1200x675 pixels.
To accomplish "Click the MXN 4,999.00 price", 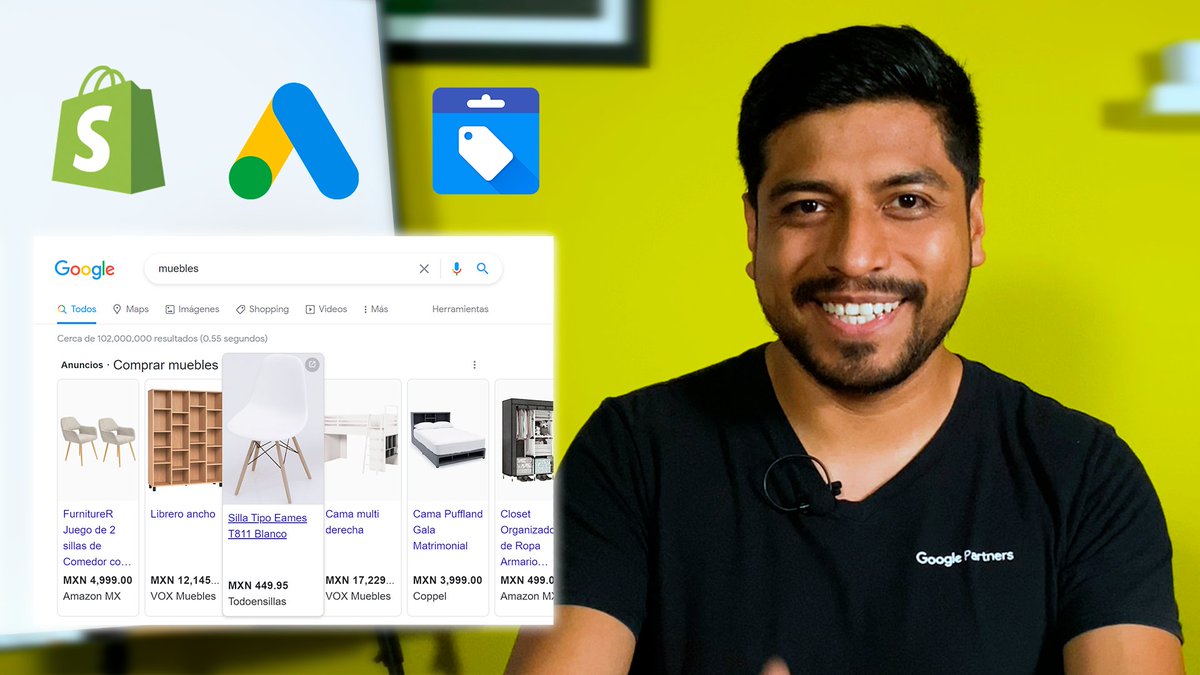I will pos(97,580).
